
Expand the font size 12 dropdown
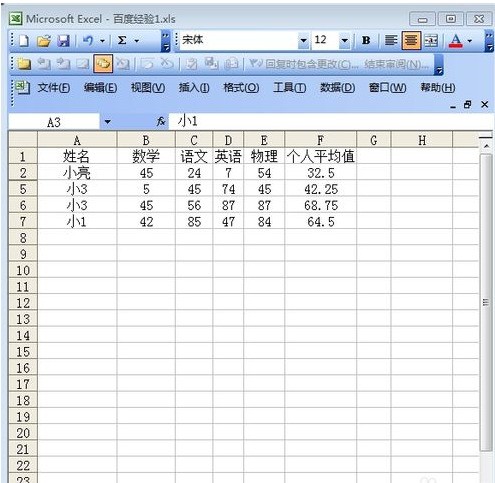345,41
